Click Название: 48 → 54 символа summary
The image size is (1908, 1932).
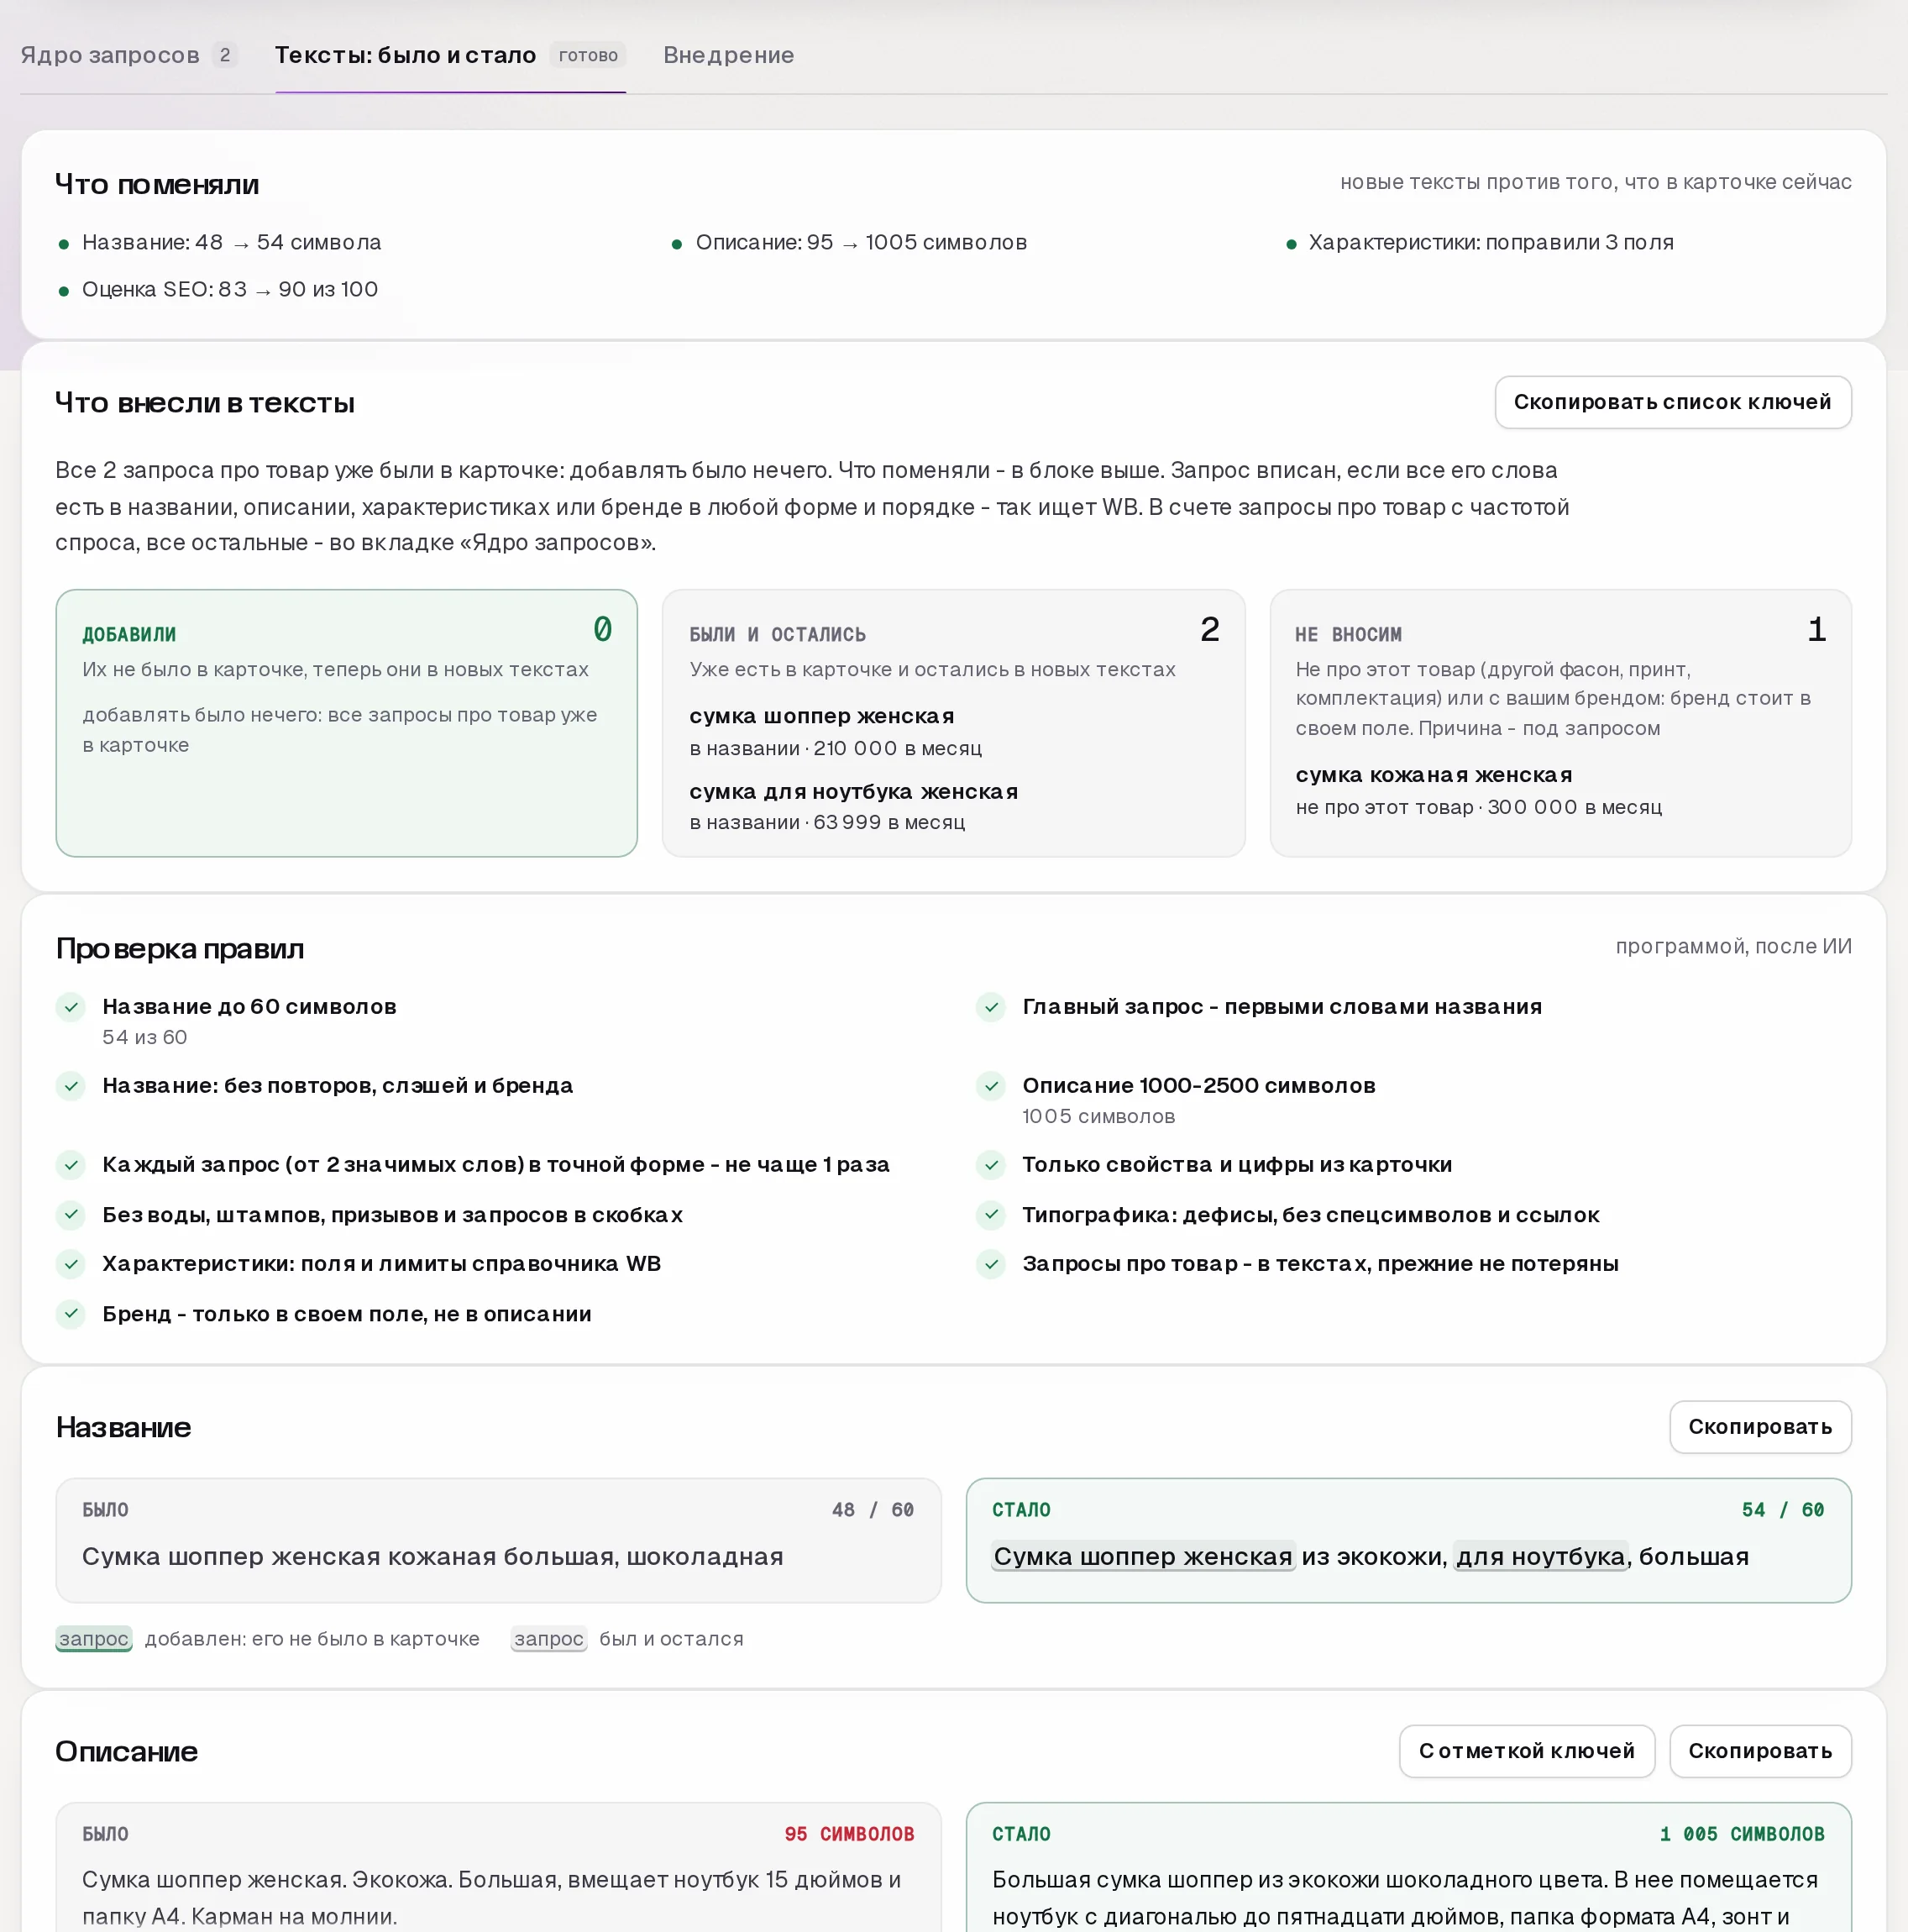click(231, 242)
